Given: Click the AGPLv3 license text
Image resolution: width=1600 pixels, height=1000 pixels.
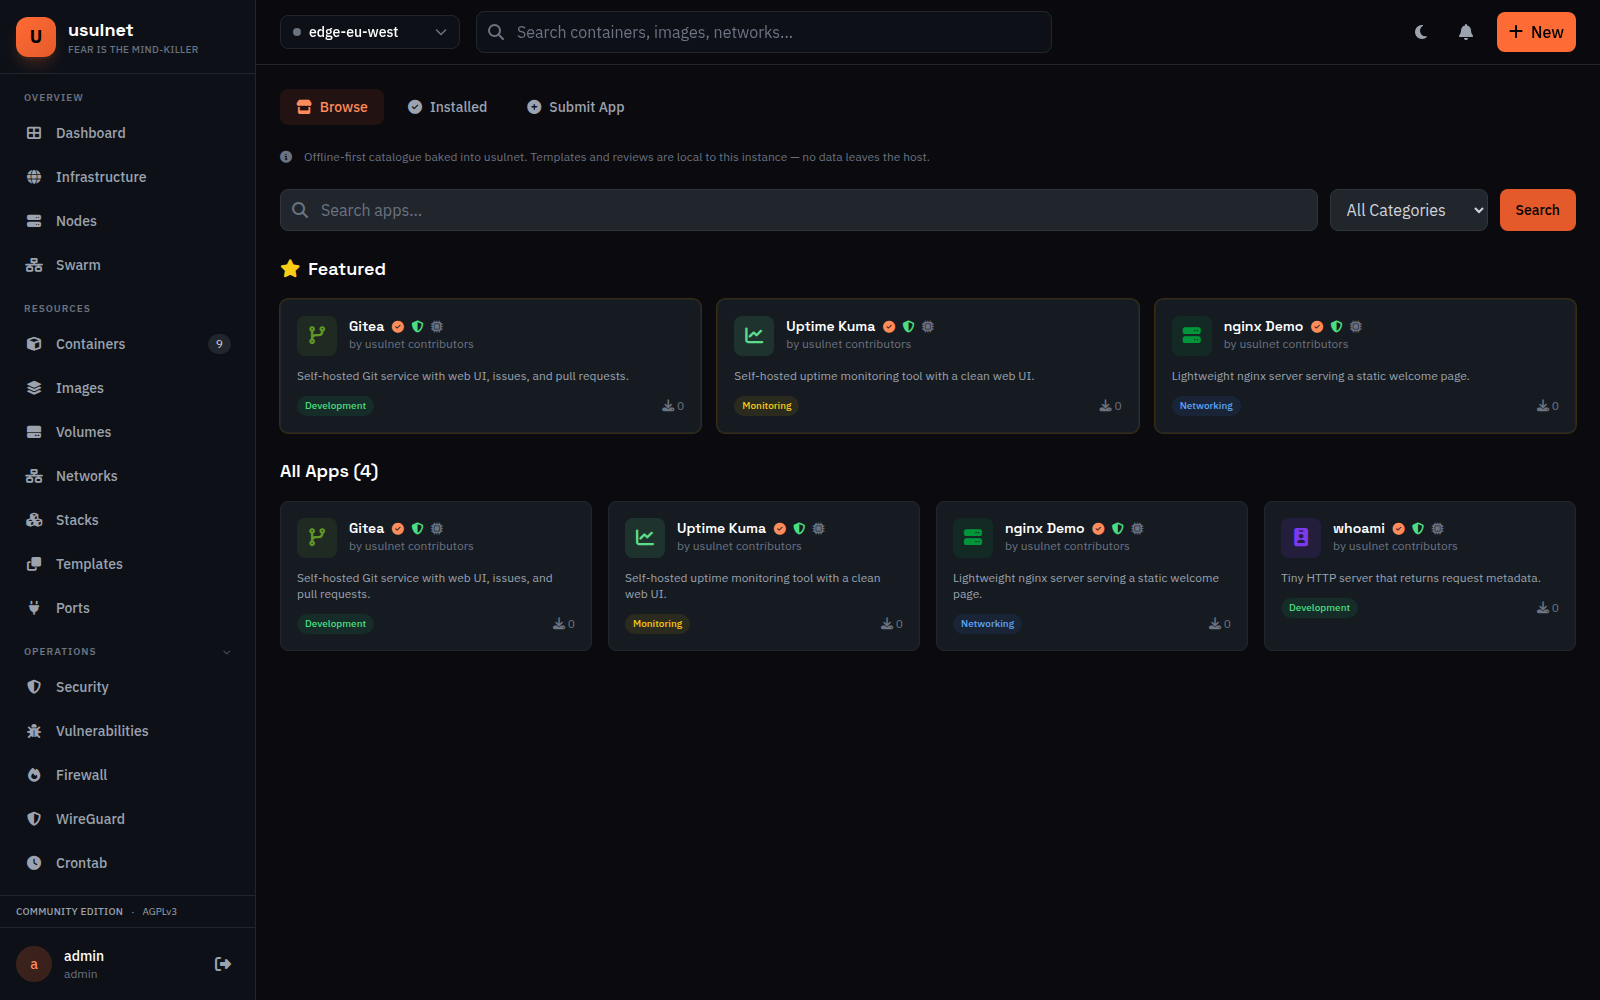Looking at the screenshot, I should coord(159,912).
